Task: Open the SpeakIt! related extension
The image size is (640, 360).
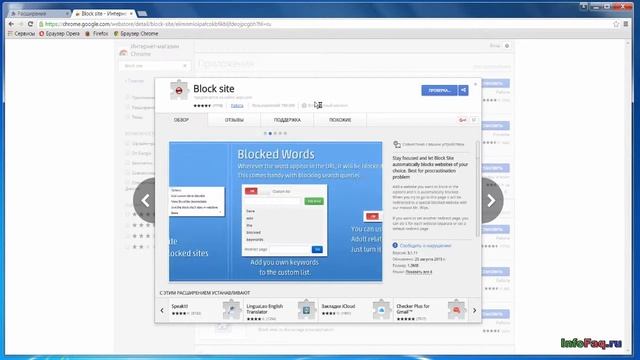Action: (180, 306)
